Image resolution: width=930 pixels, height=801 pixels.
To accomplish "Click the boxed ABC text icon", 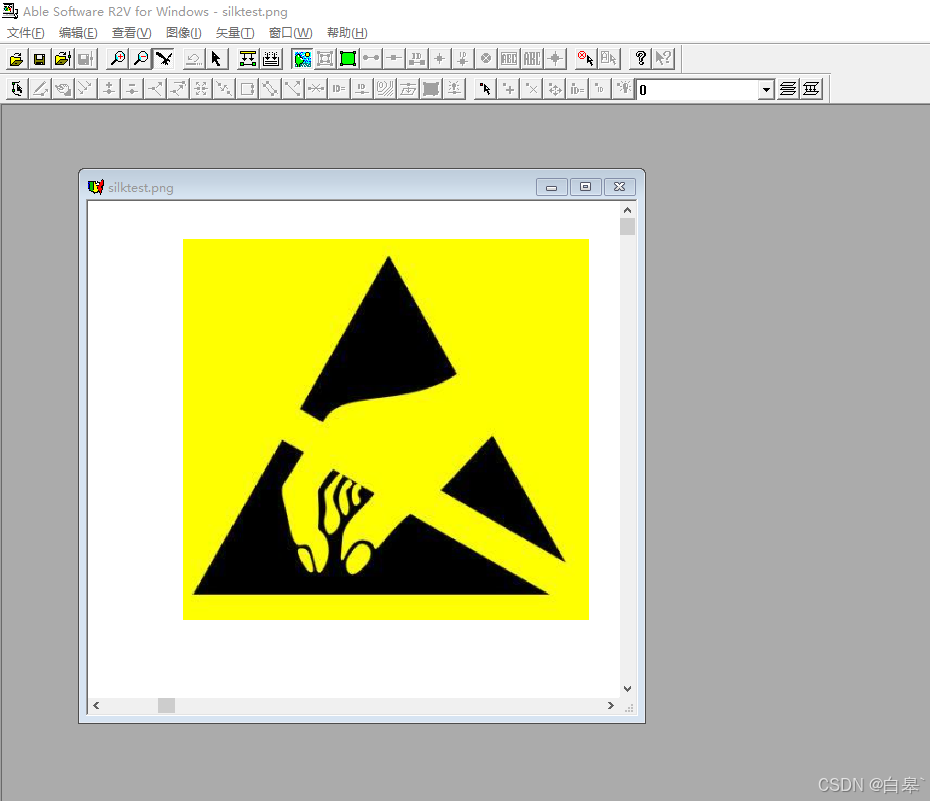I will click(509, 59).
